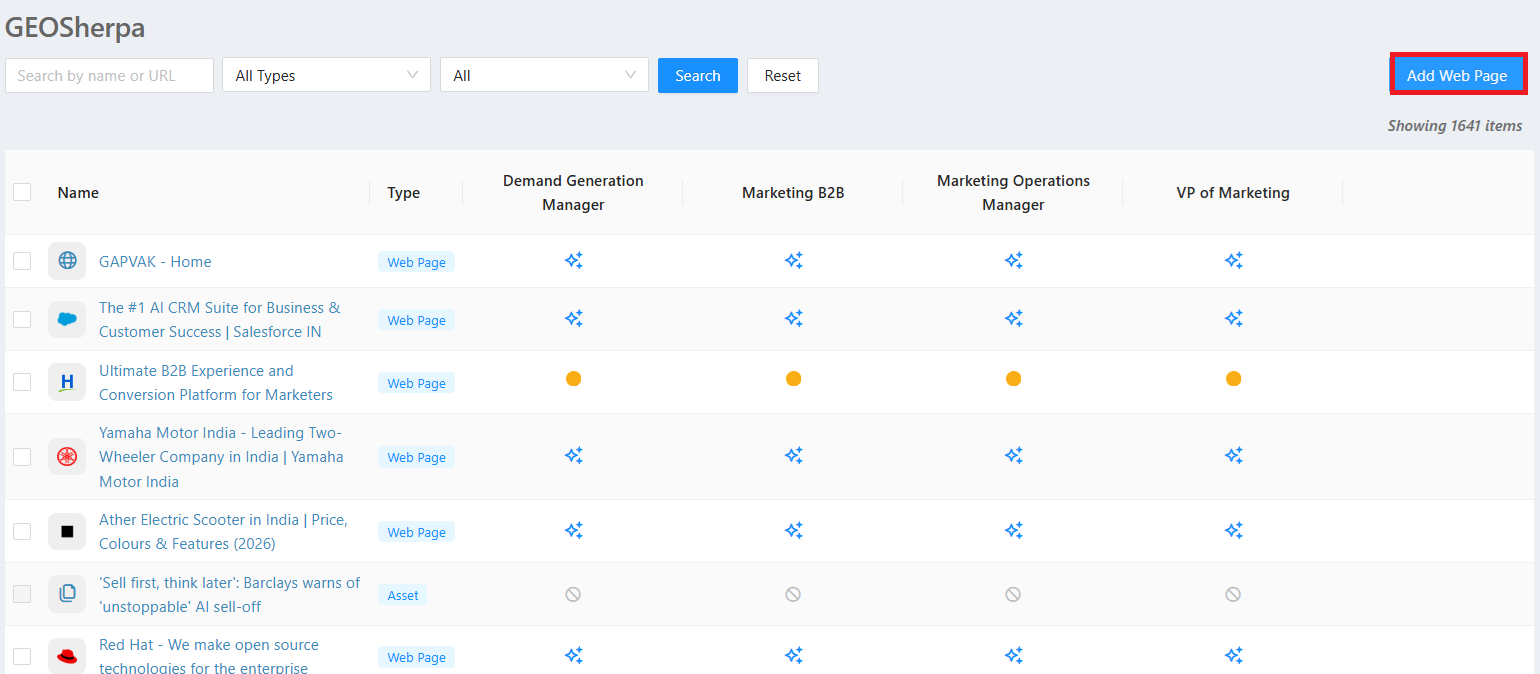Open the All filter dropdown
Image resolution: width=1540 pixels, height=674 pixels.
click(544, 75)
